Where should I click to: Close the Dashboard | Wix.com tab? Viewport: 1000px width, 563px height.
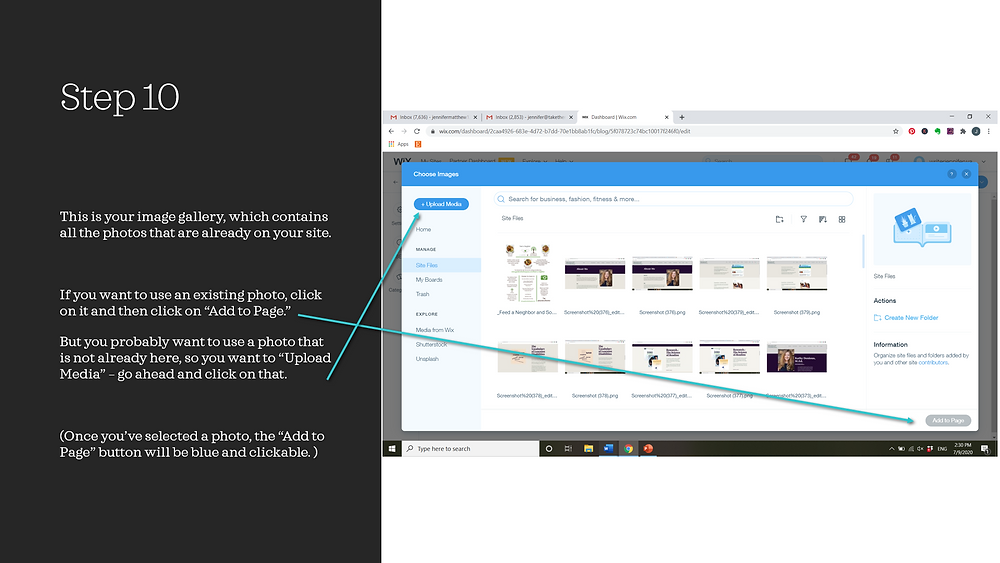(666, 117)
